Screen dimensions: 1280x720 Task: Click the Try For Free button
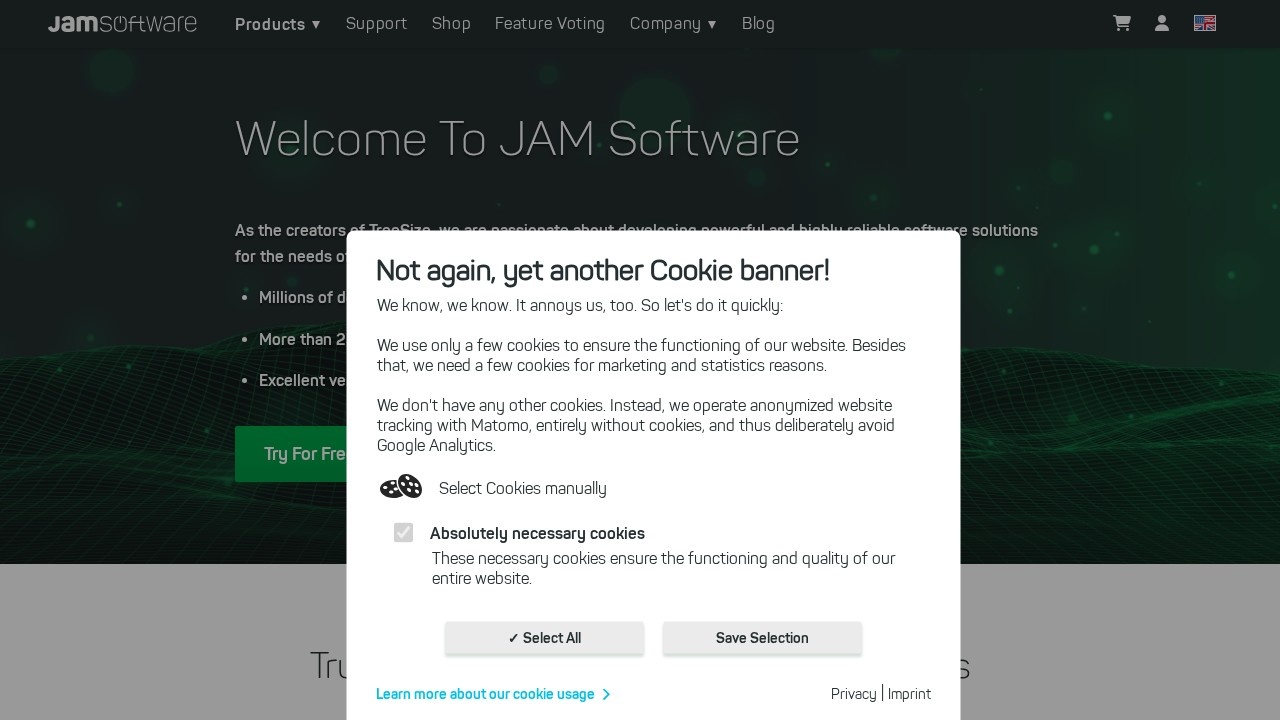[x=291, y=454]
